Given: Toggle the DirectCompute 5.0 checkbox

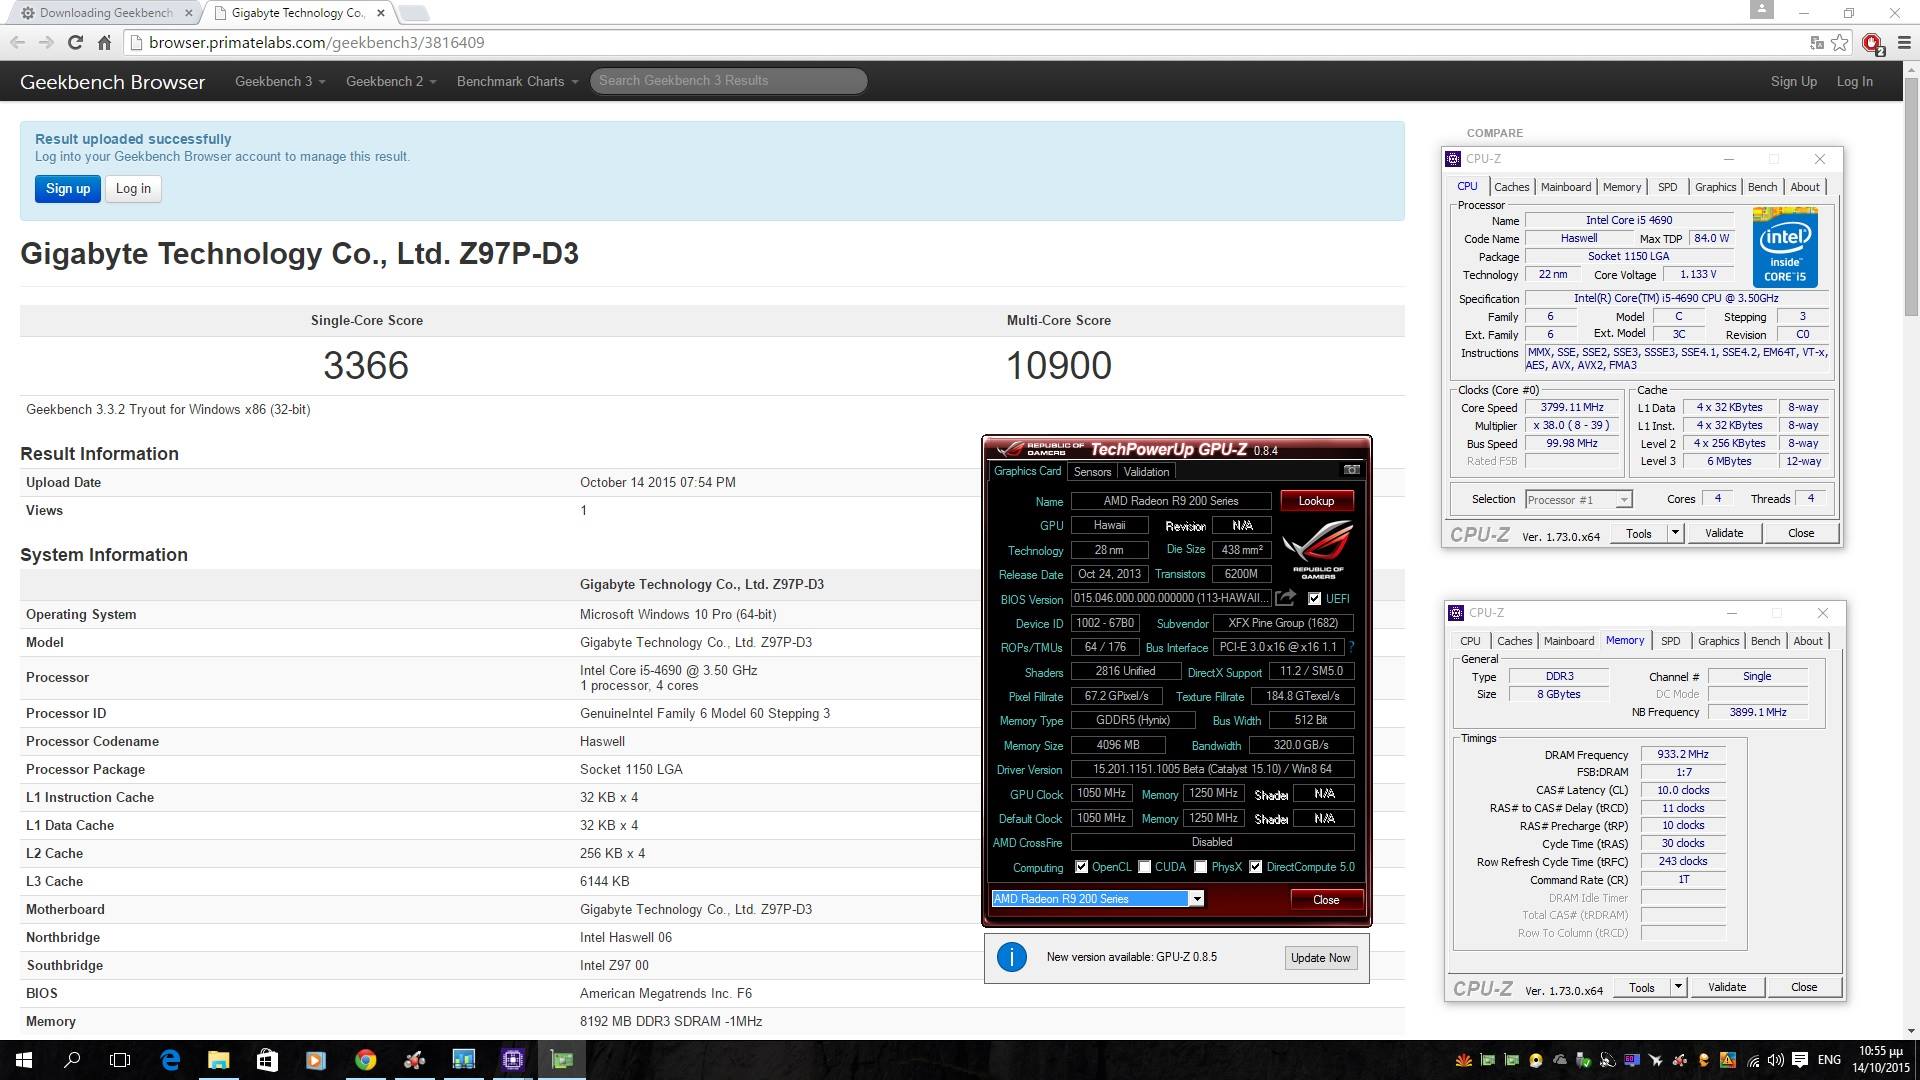Looking at the screenshot, I should pos(1255,867).
